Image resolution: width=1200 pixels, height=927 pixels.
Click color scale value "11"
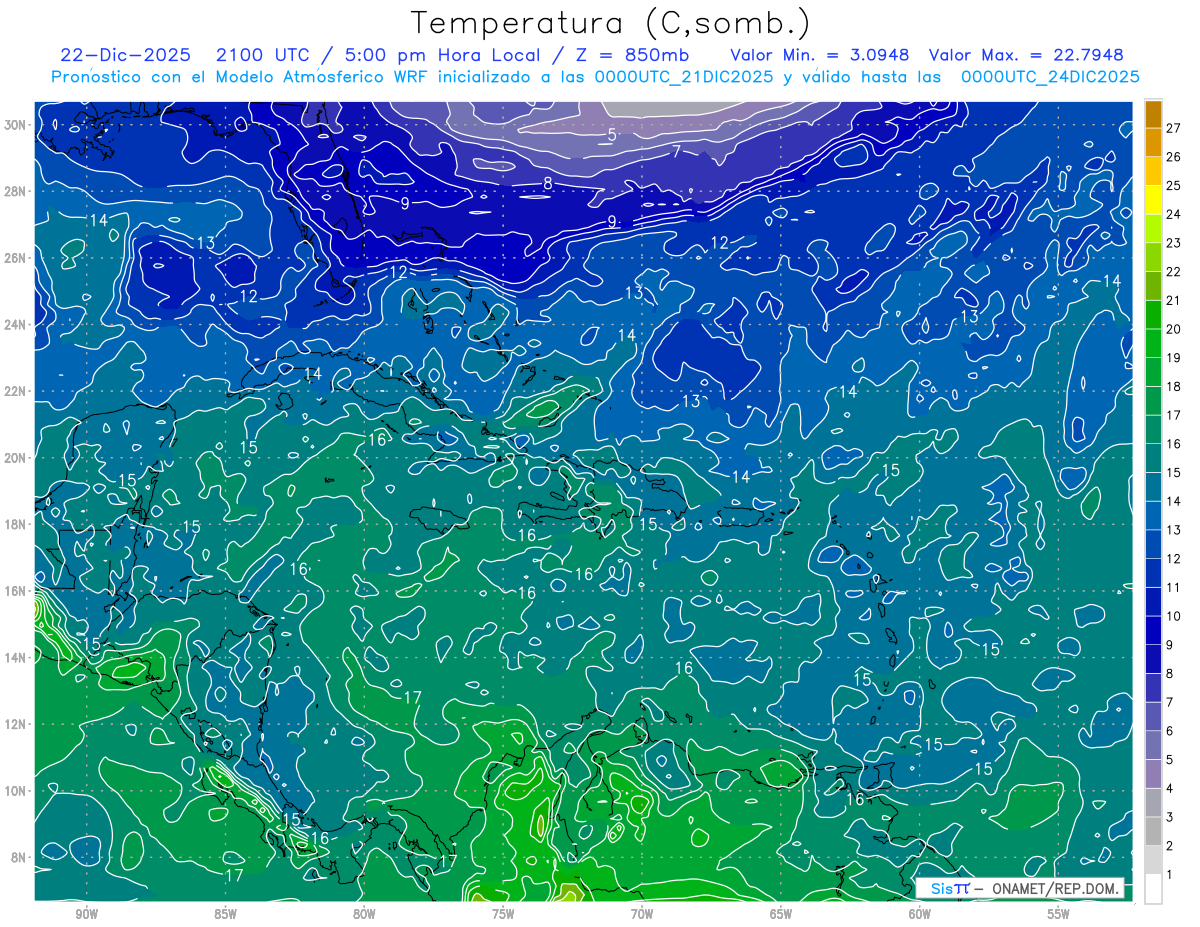click(x=1174, y=587)
